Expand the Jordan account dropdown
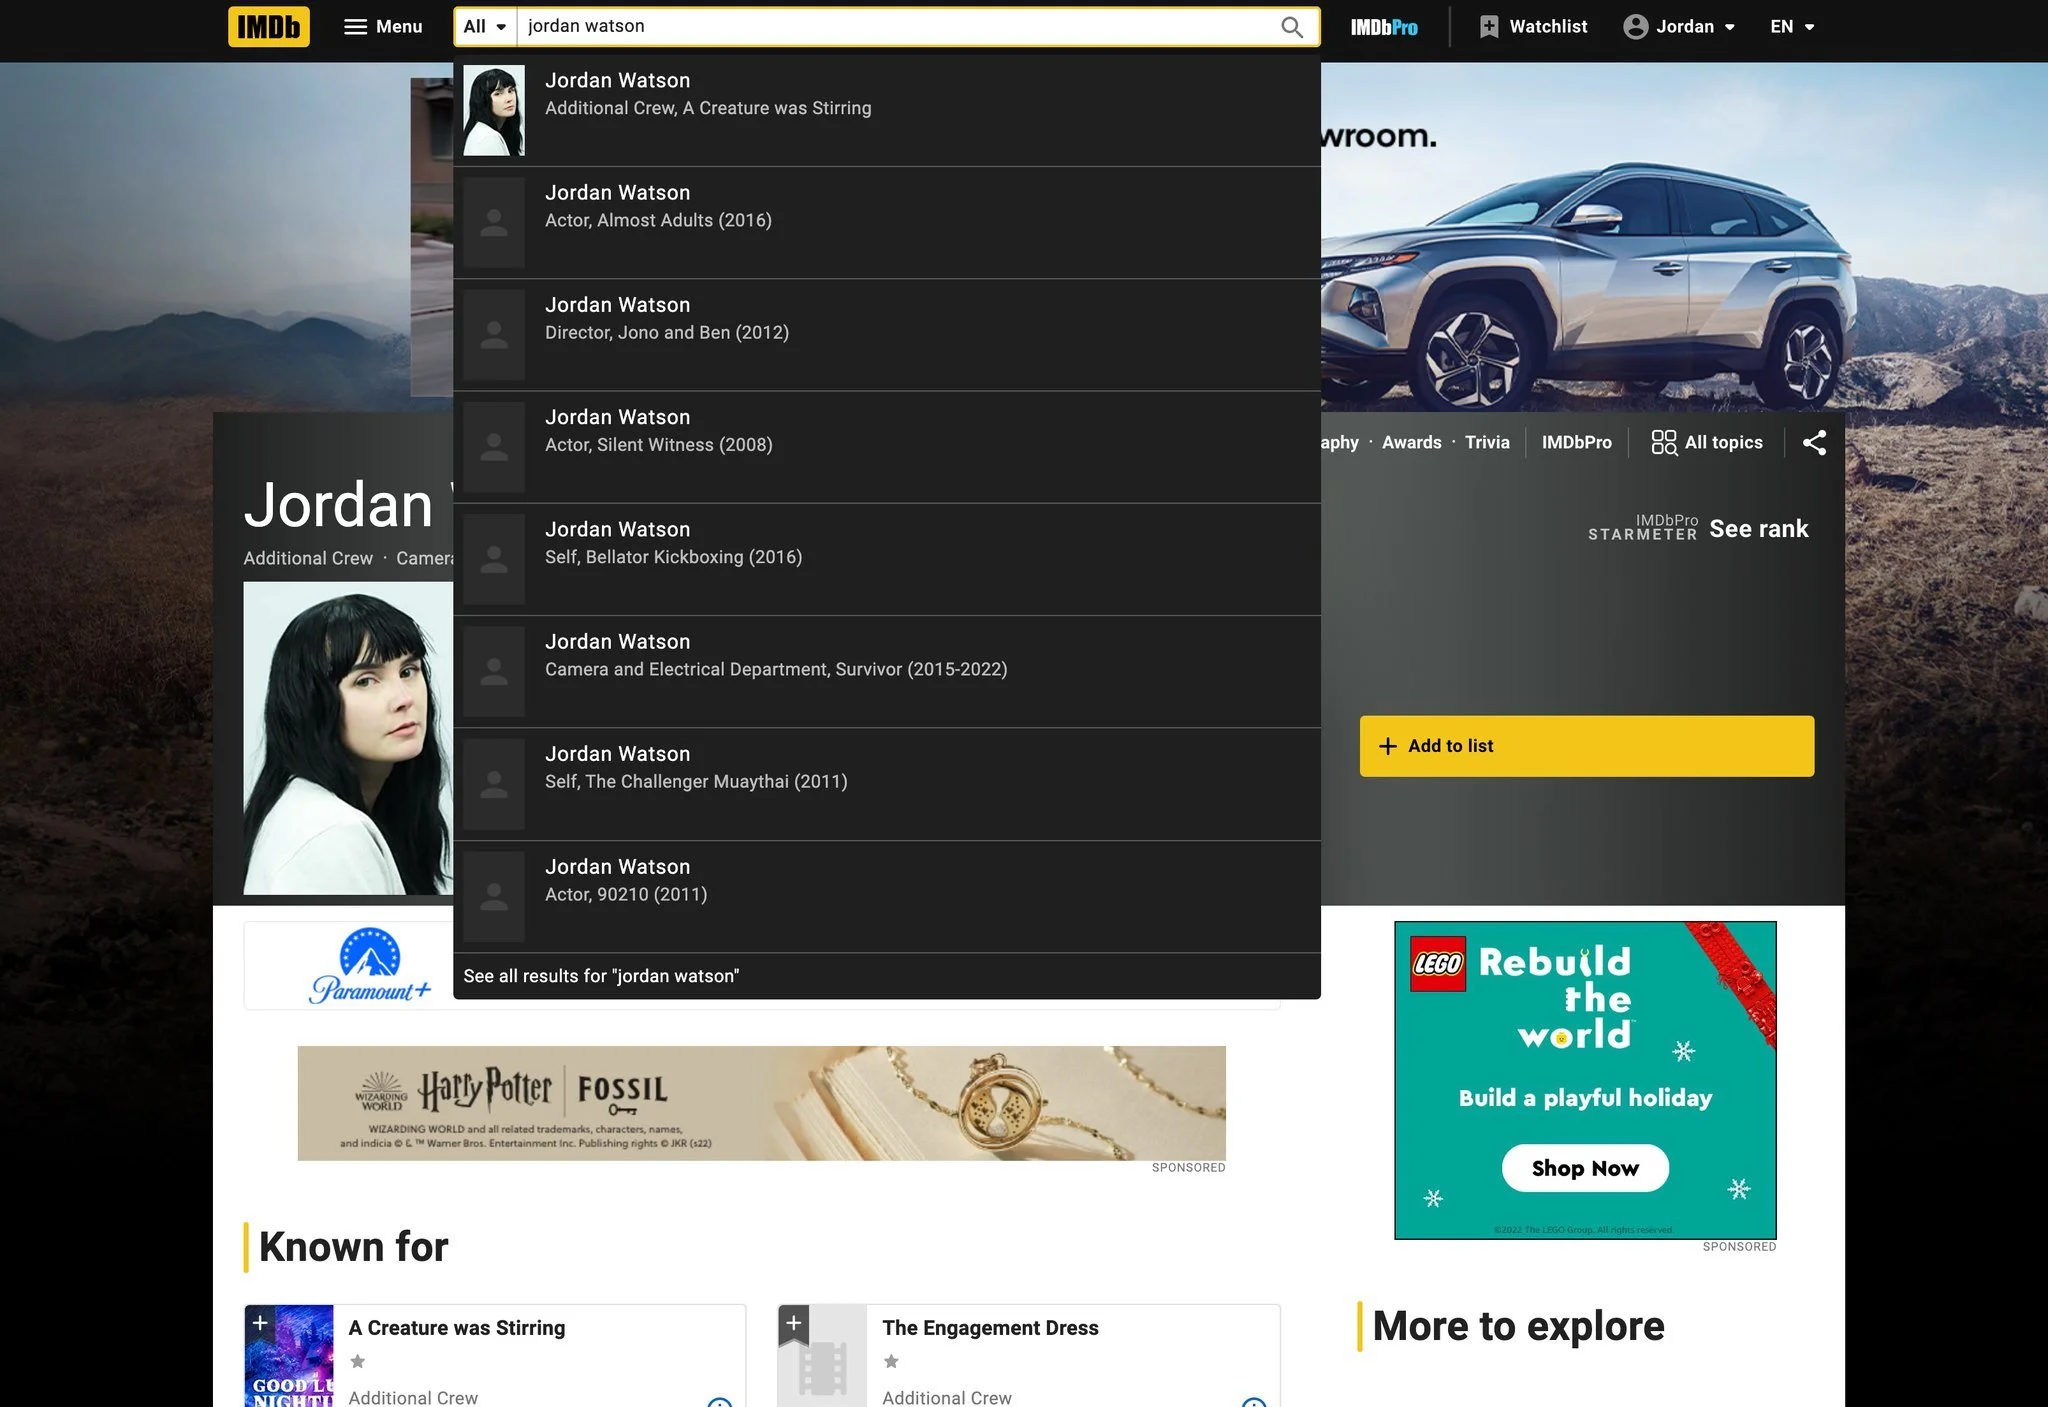2048x1407 pixels. (x=1680, y=27)
